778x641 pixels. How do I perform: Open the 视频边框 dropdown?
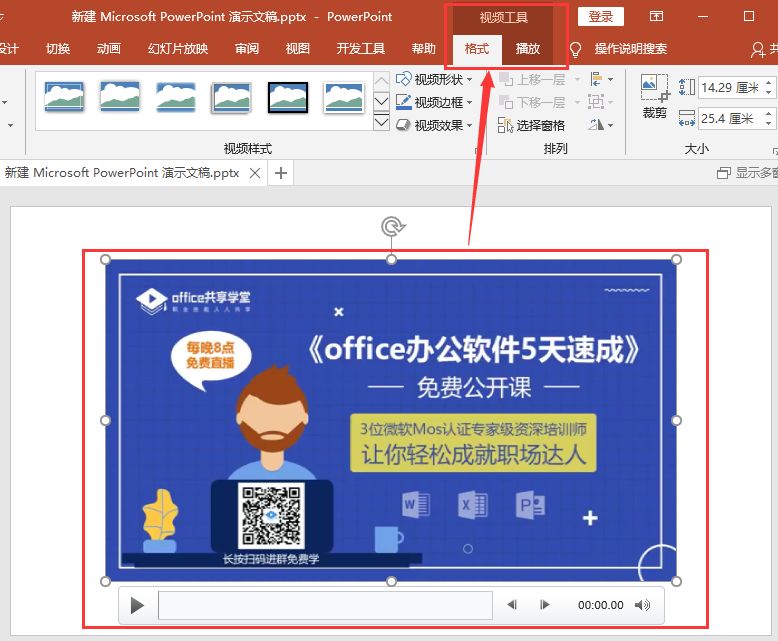coord(434,102)
